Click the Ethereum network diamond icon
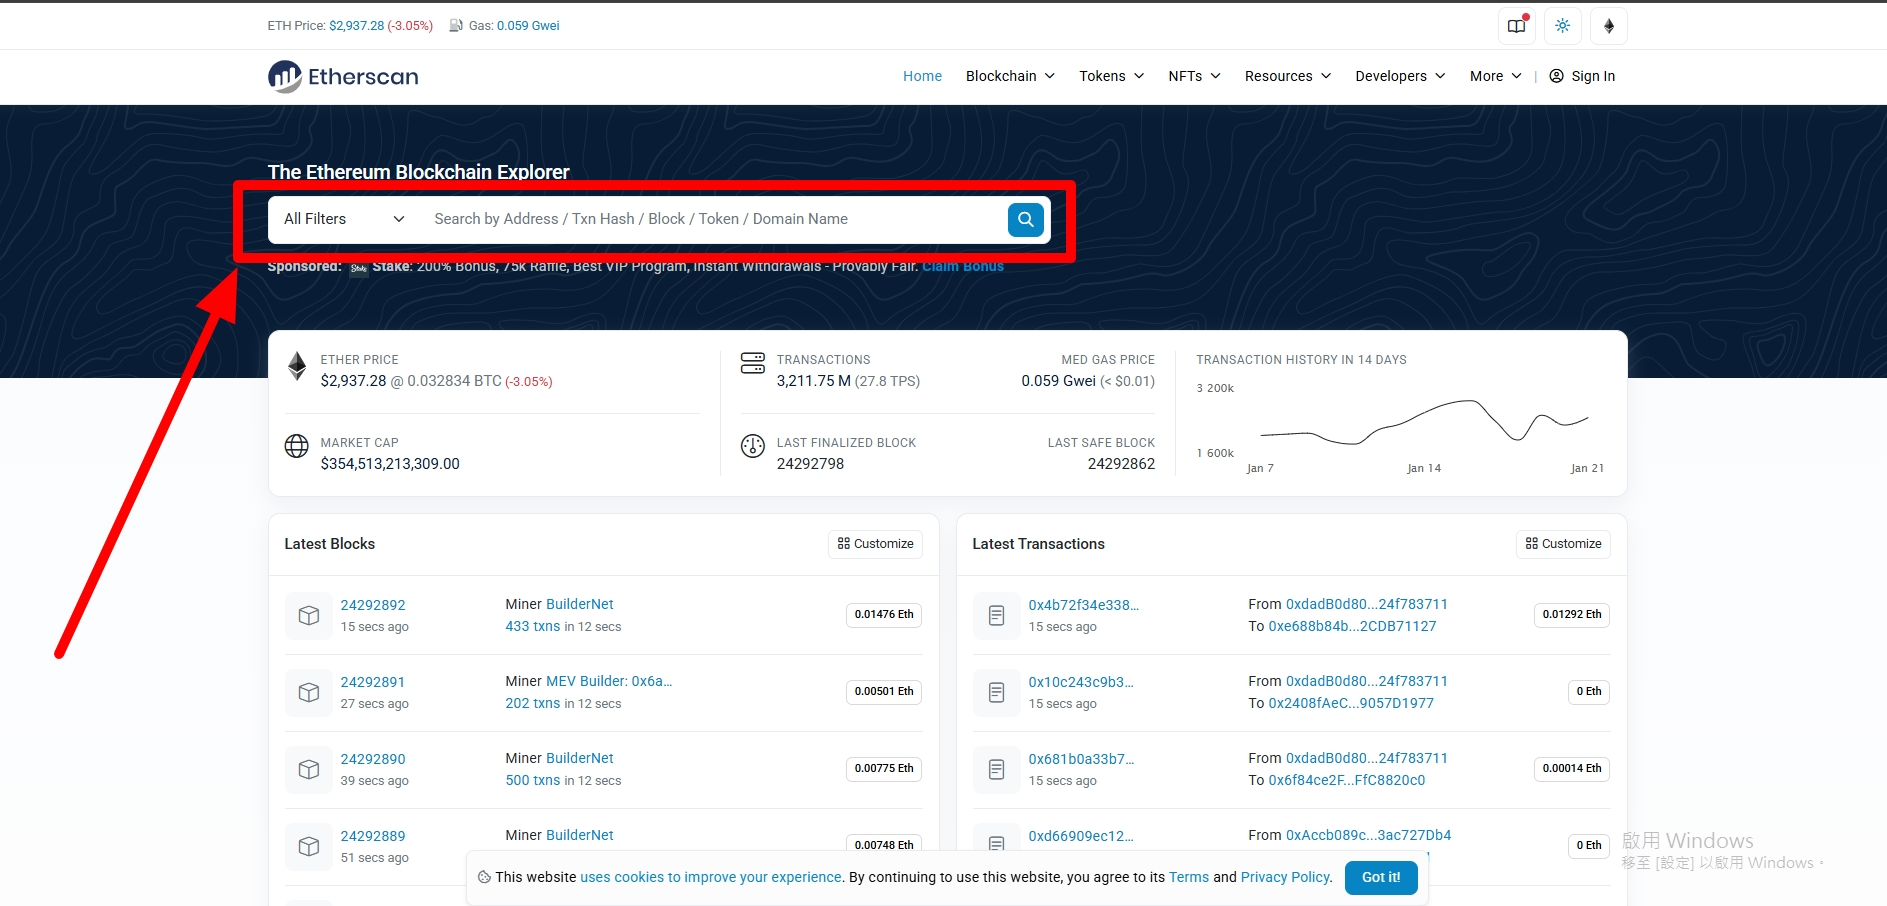The height and width of the screenshot is (906, 1887). point(1608,26)
